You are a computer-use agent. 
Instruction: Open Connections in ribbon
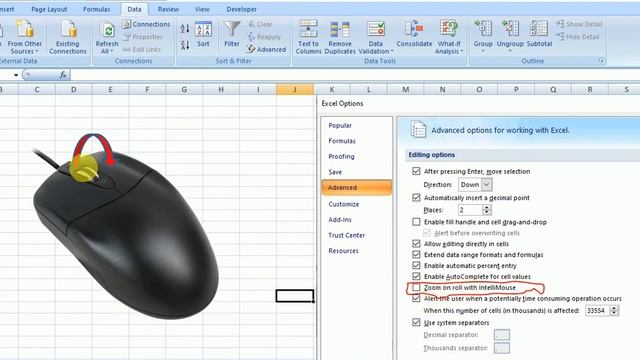coord(146,24)
